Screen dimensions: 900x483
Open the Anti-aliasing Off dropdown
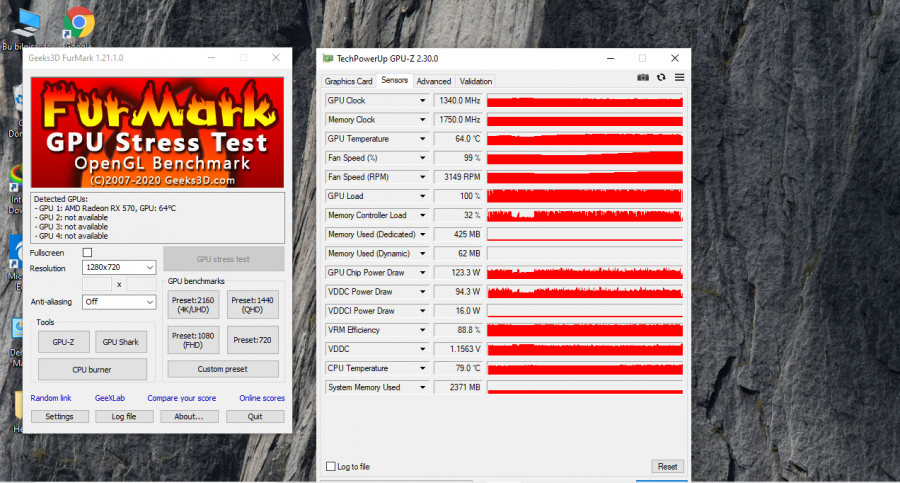tap(119, 302)
